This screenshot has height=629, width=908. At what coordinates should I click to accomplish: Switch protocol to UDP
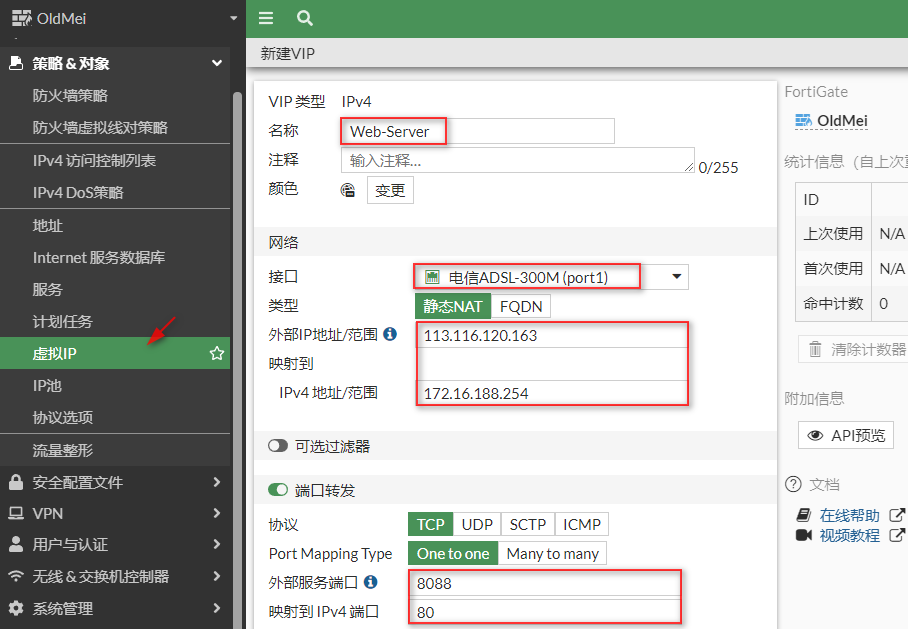click(477, 524)
